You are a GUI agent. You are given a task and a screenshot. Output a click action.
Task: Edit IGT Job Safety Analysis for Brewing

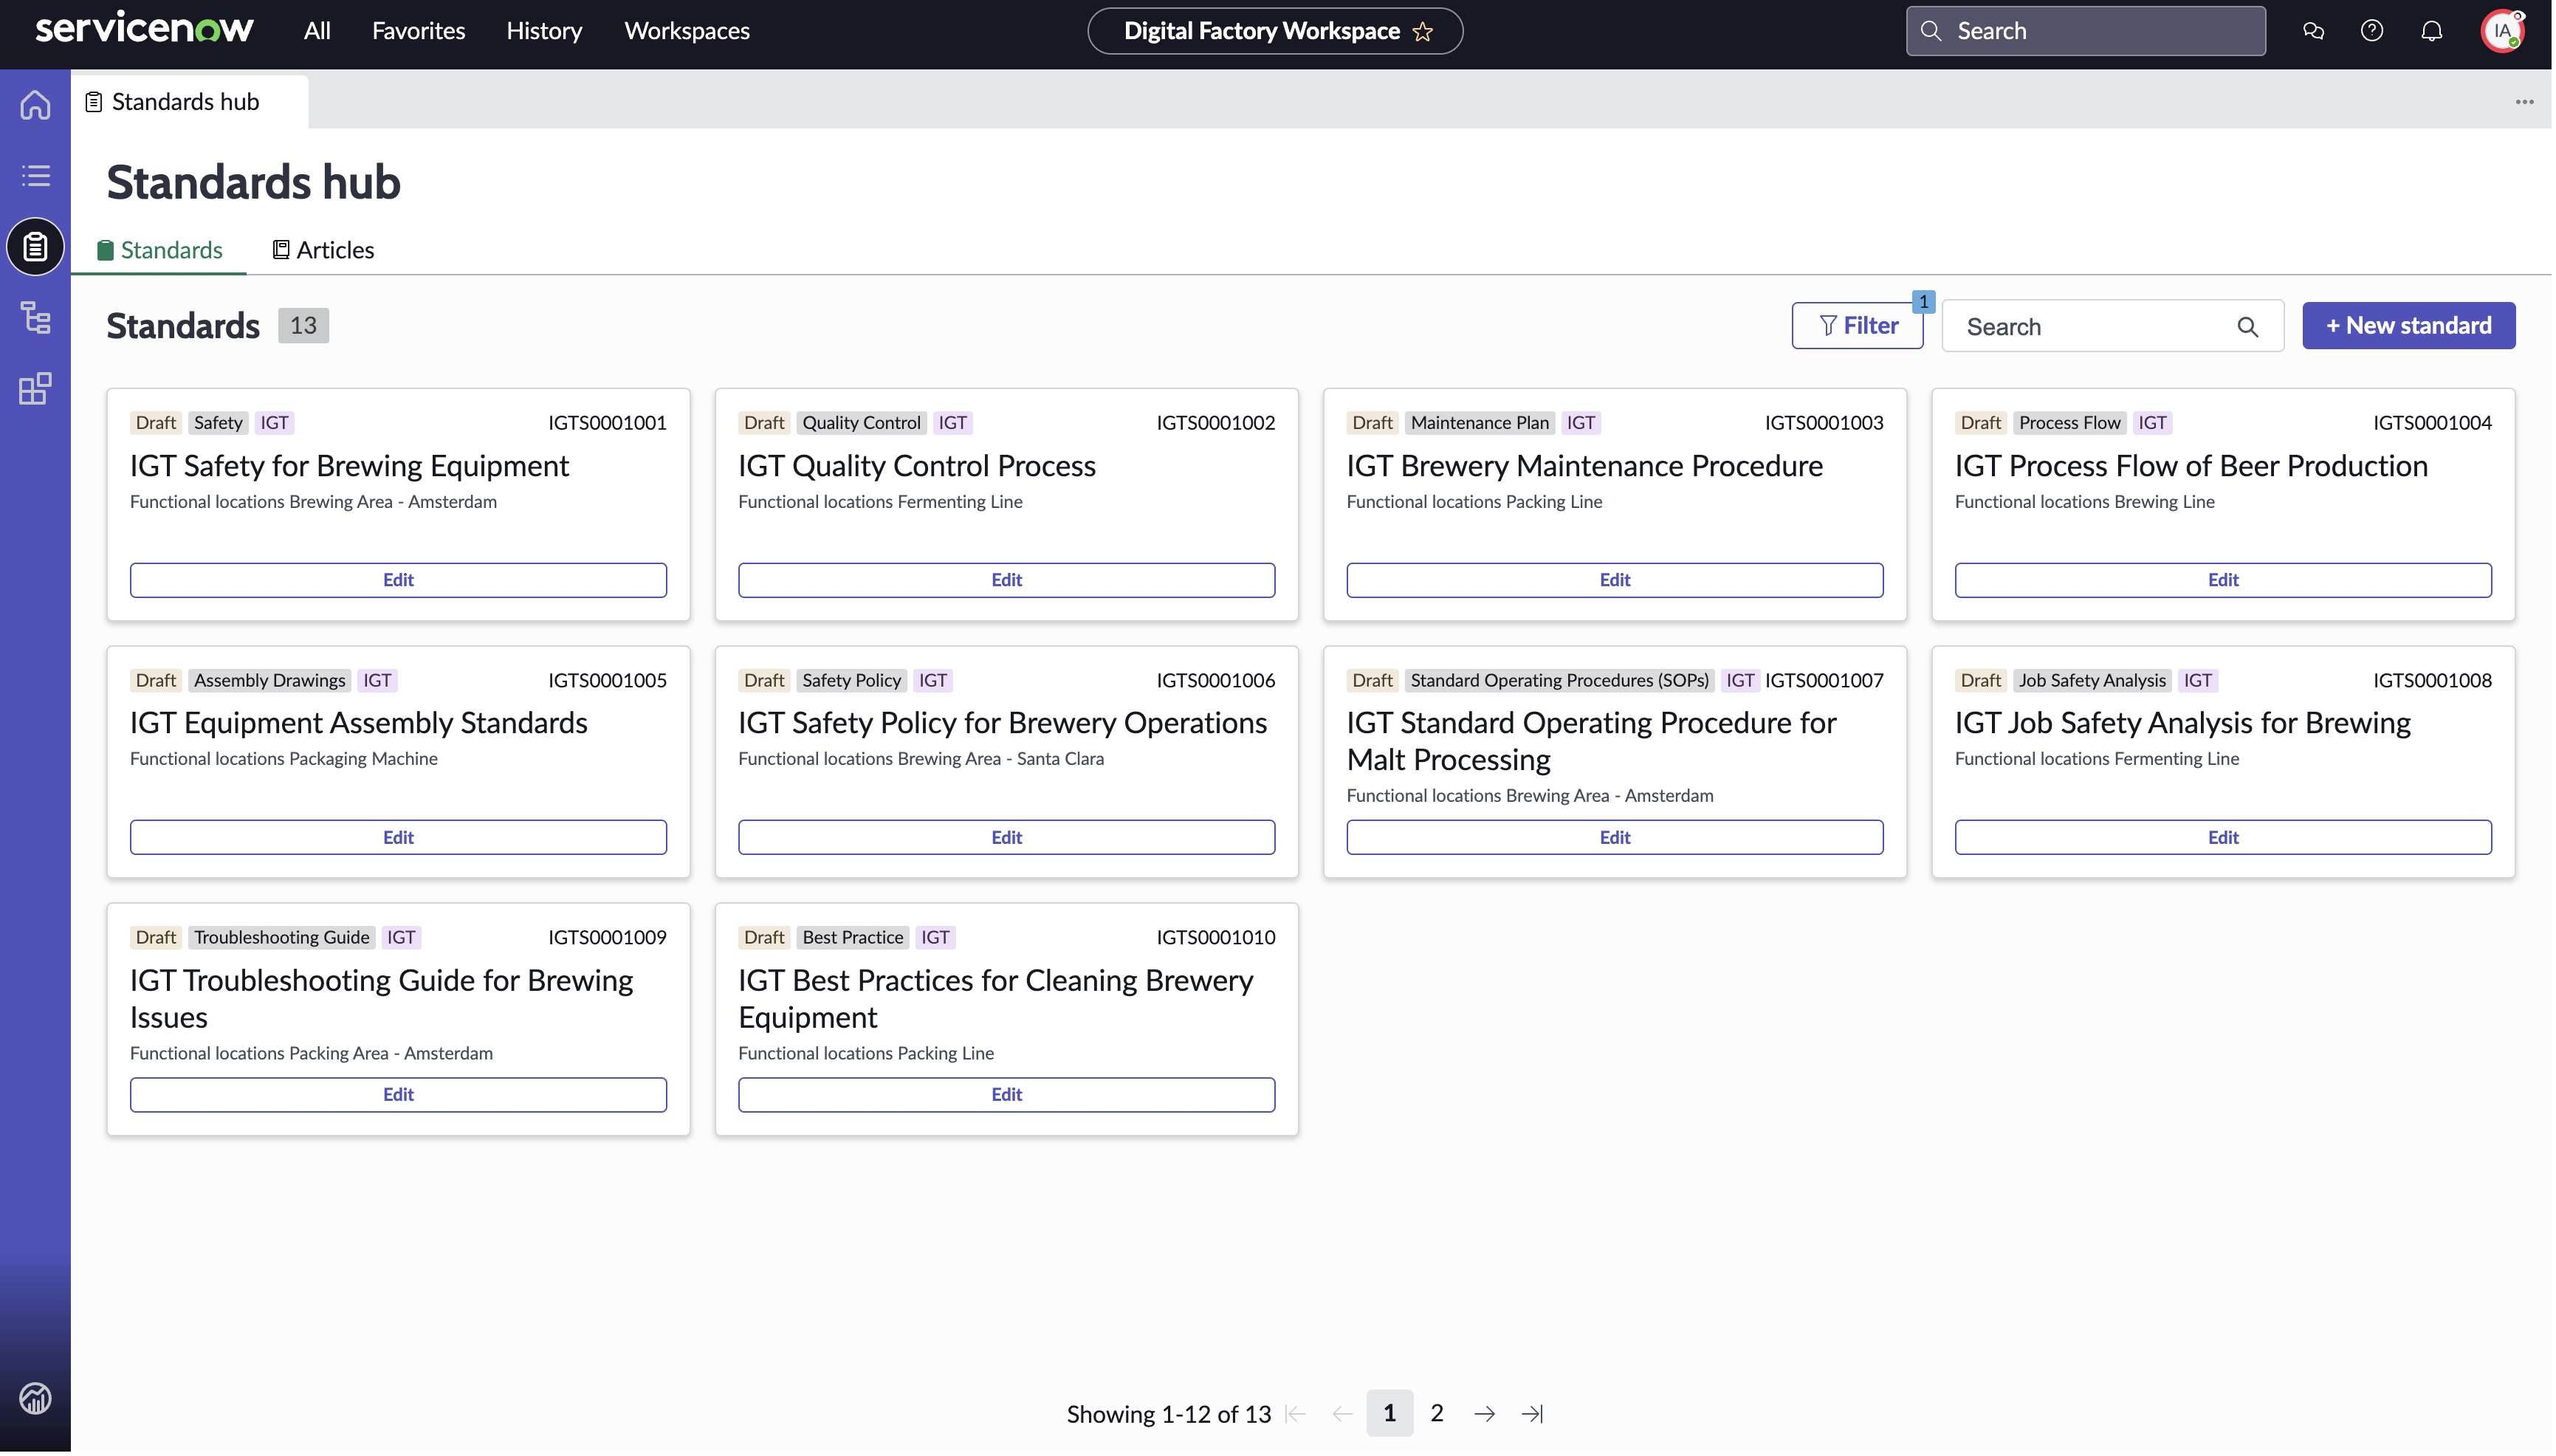coord(2222,838)
